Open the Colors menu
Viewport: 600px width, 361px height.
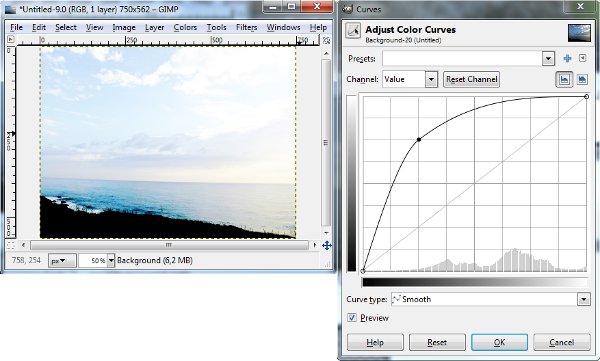[185, 28]
